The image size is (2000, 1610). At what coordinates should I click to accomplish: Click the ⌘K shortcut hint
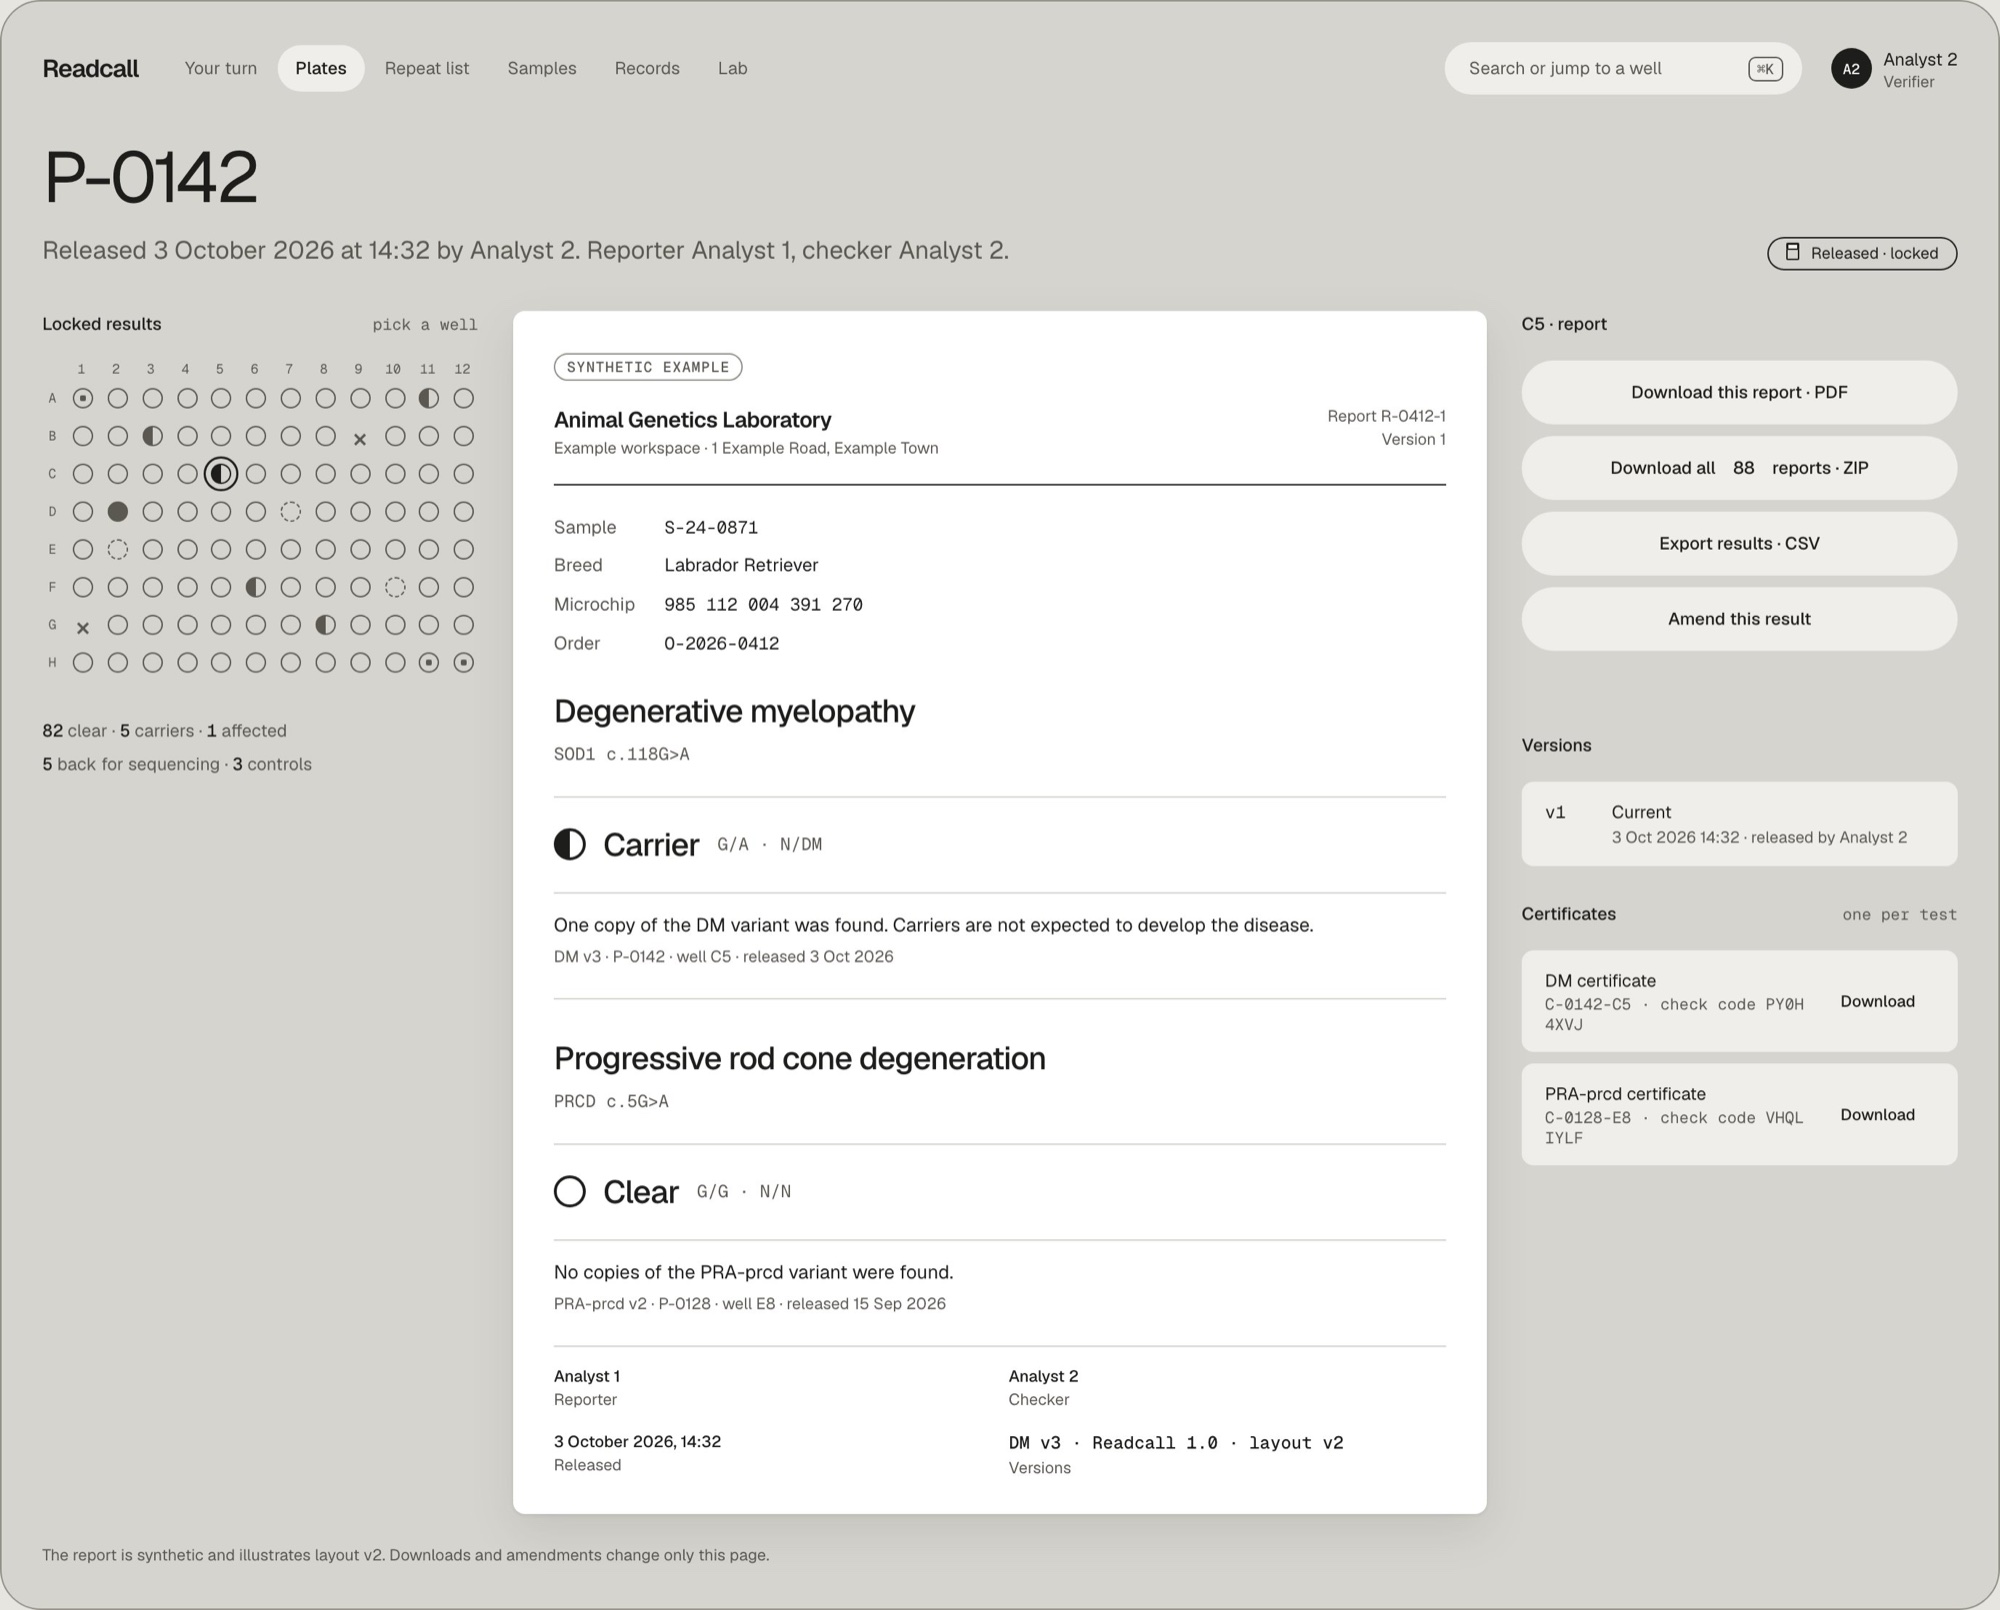click(1765, 69)
